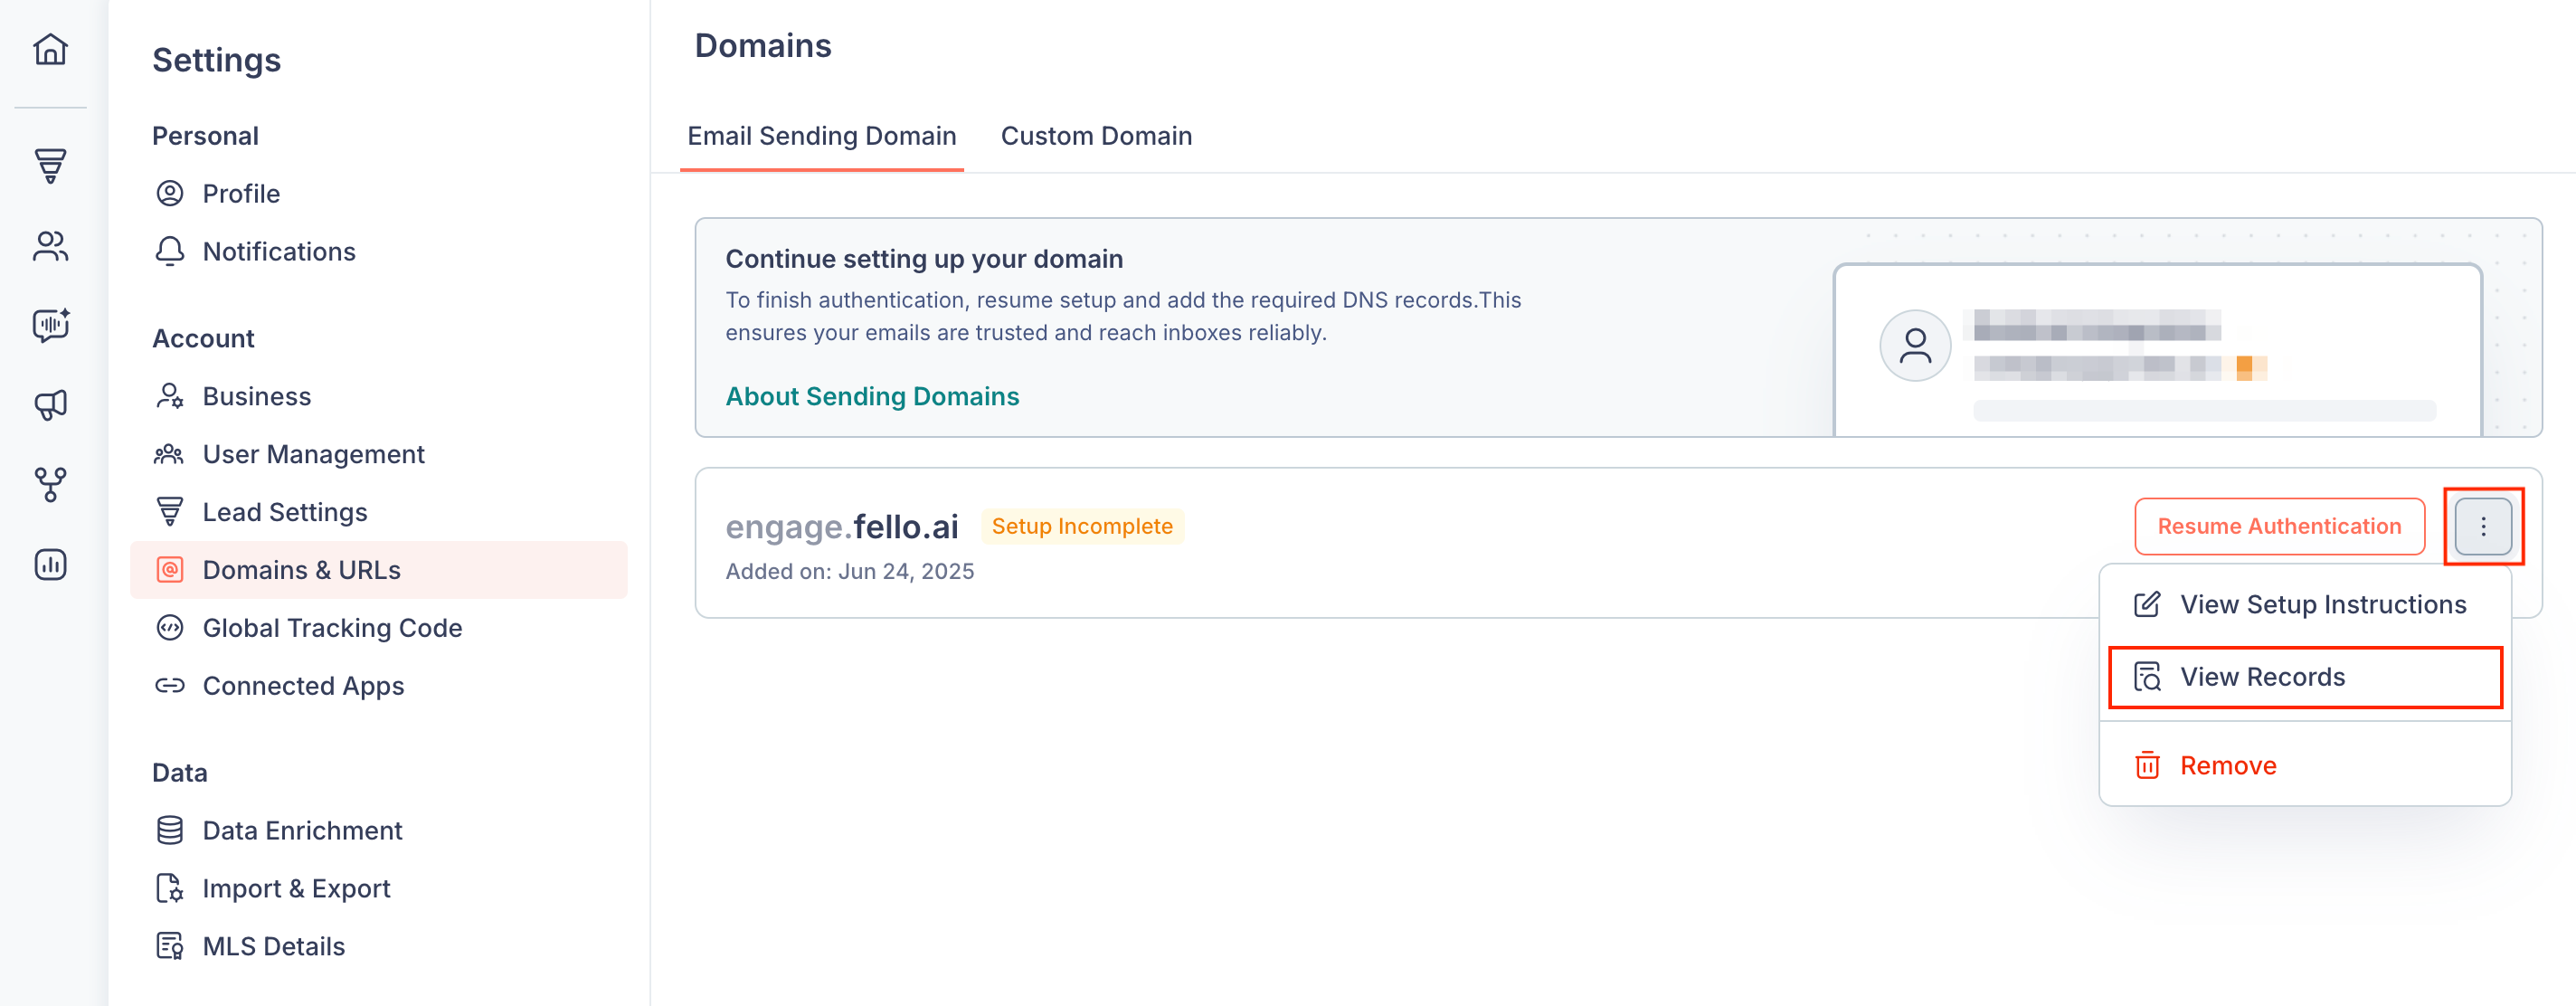
Task: Open the funnel Leads icon in sidebar
Action: (x=50, y=166)
